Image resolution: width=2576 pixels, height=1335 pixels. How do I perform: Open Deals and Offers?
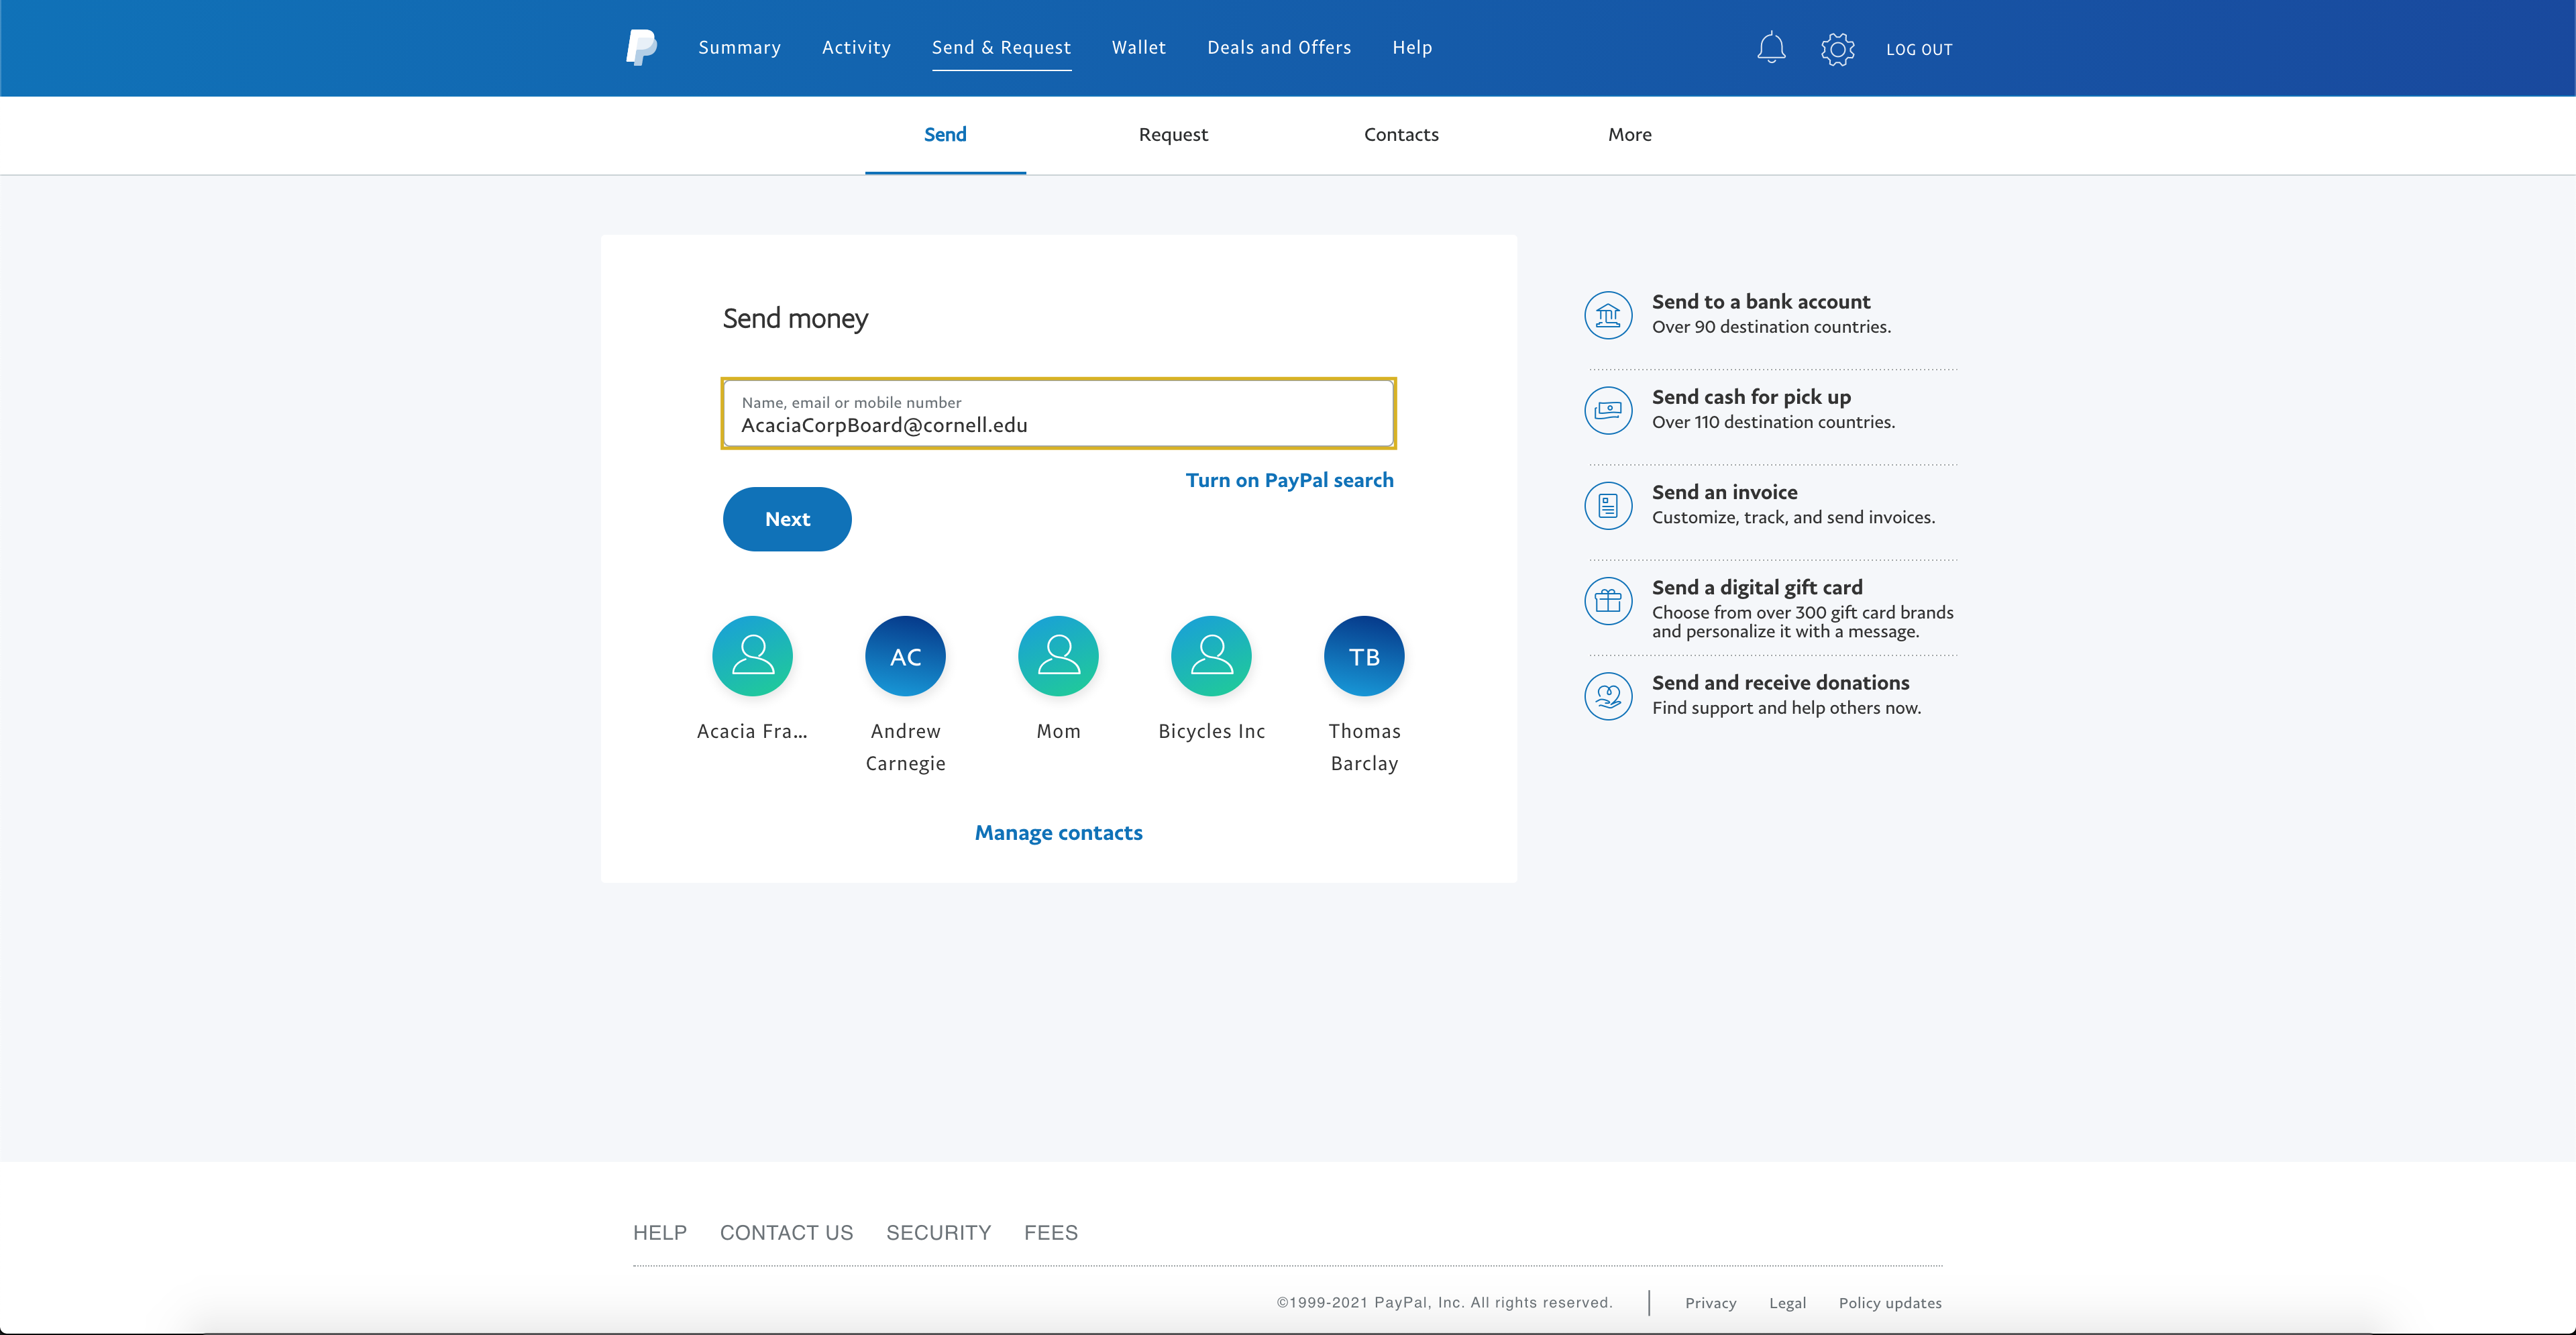(x=1279, y=47)
